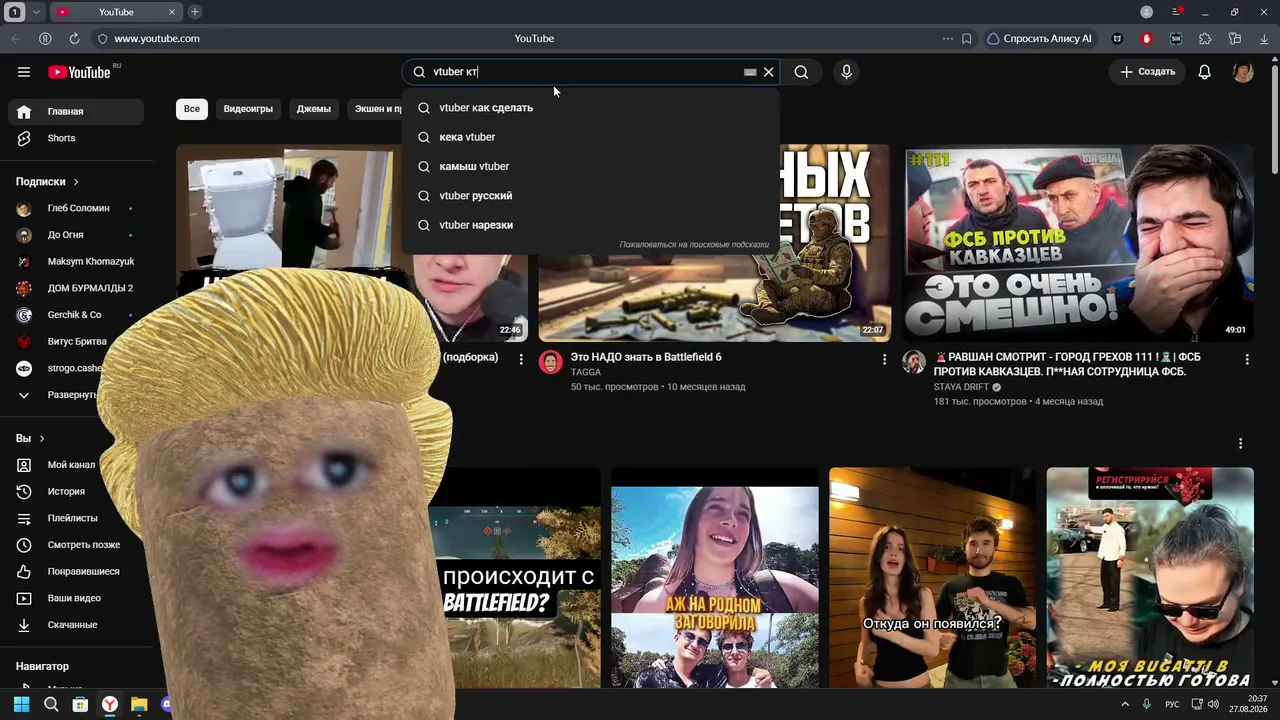Open the Создать create menu

(x=1147, y=72)
